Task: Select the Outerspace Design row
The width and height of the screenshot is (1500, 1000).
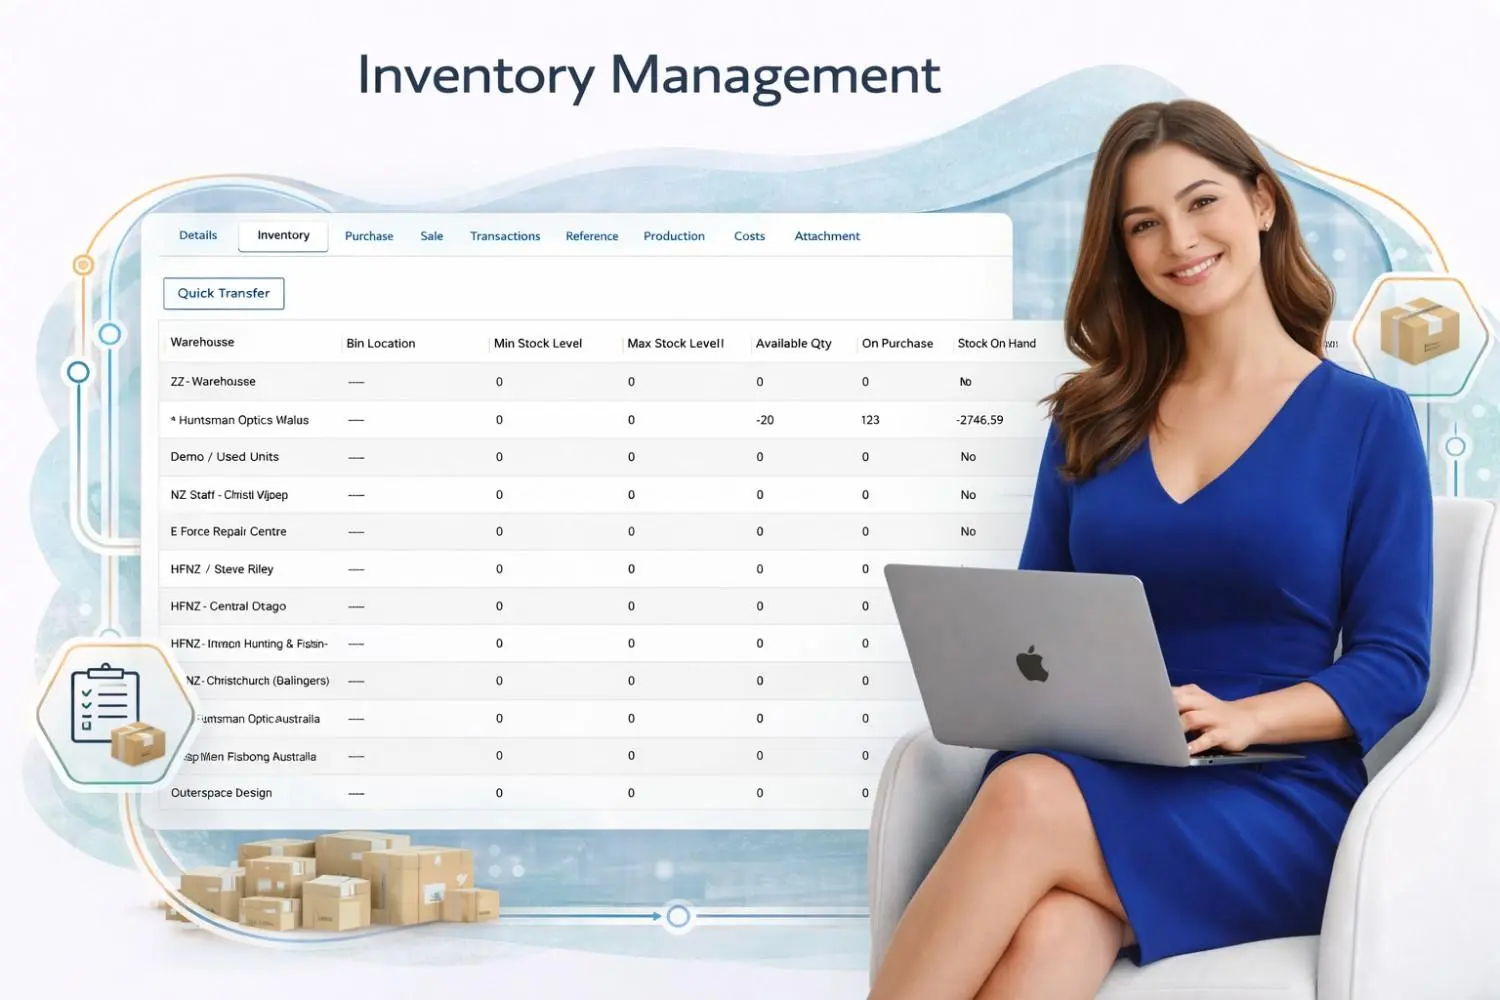Action: (221, 792)
